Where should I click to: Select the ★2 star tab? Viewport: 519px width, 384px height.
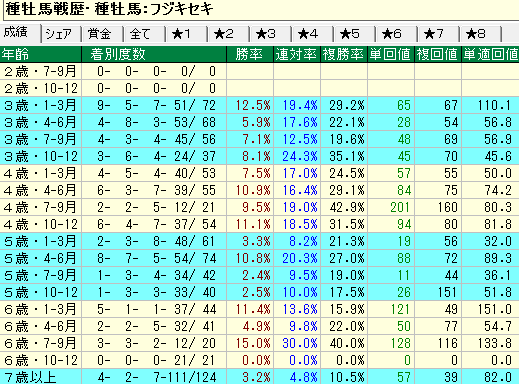pos(229,34)
